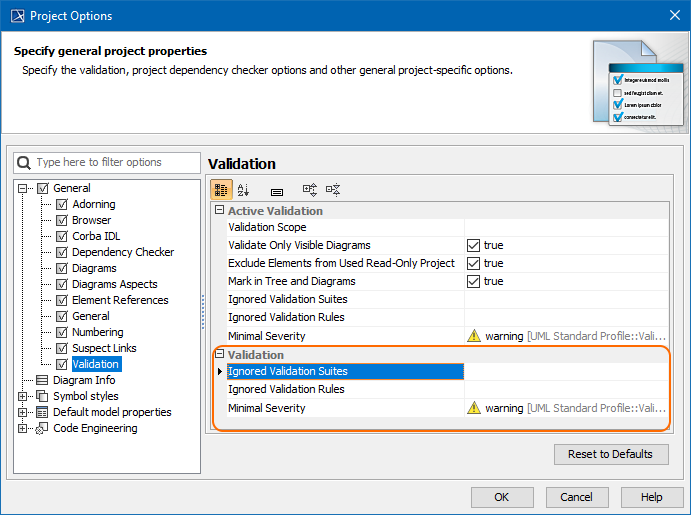Click the Code Engineering node icon
This screenshot has width=691, height=515.
coord(42,428)
